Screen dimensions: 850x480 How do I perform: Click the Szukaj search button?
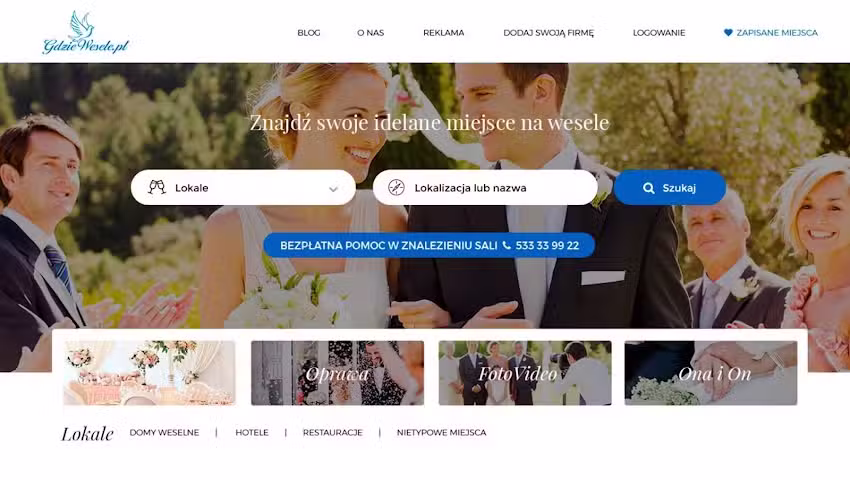pyautogui.click(x=669, y=188)
